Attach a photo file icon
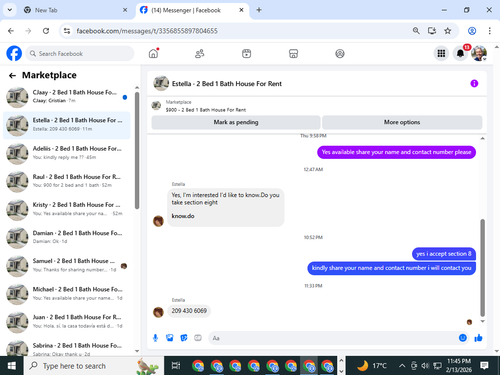500x375 pixels. pyautogui.click(x=170, y=338)
